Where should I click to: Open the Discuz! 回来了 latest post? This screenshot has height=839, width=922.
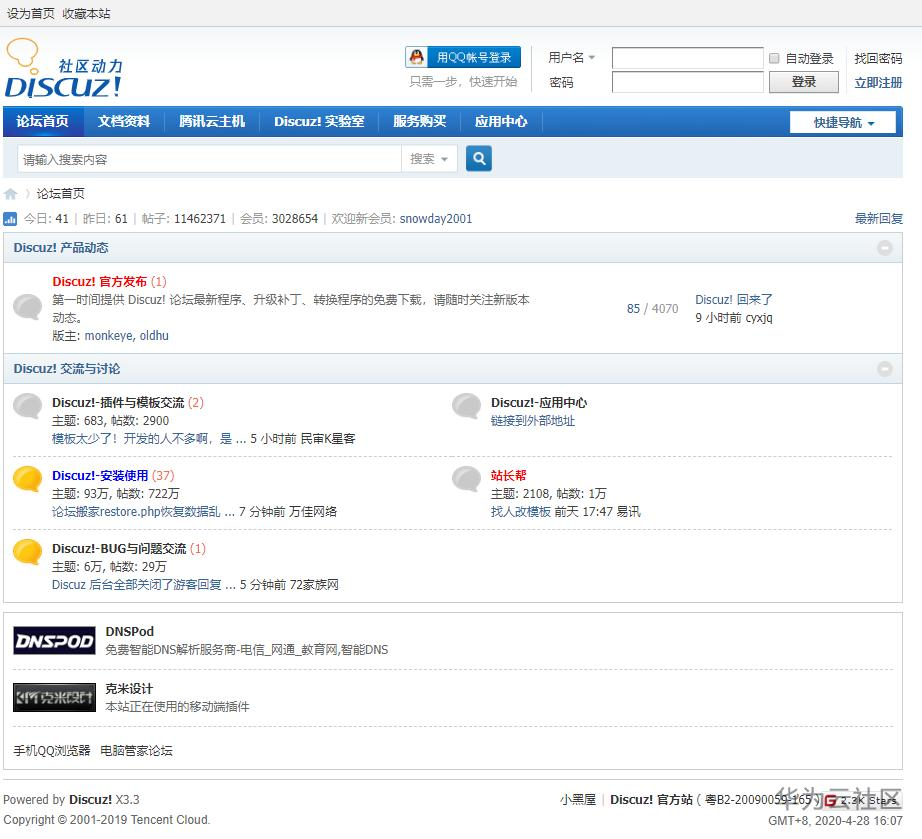[x=733, y=300]
